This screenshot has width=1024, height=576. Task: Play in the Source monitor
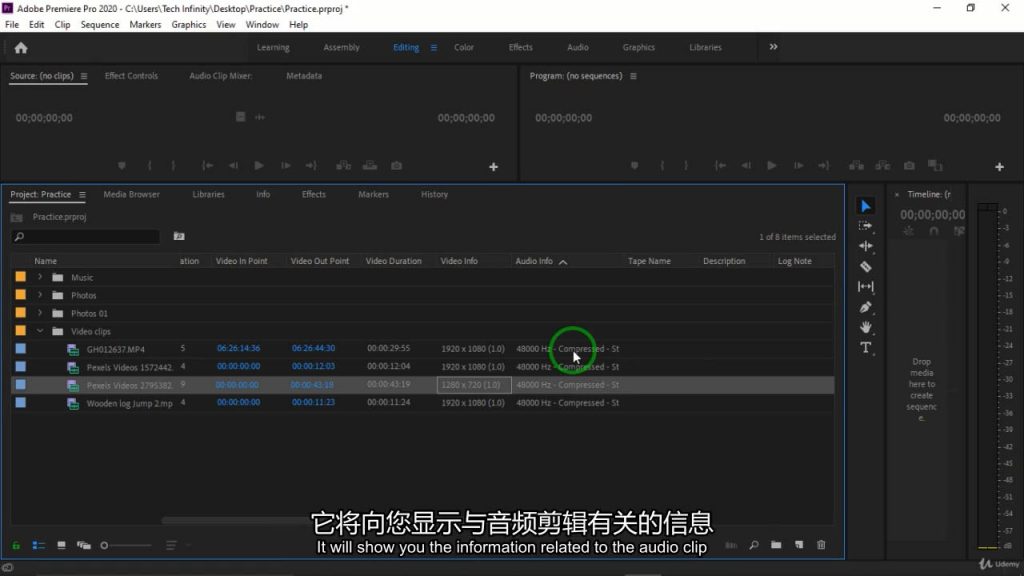[259, 166]
